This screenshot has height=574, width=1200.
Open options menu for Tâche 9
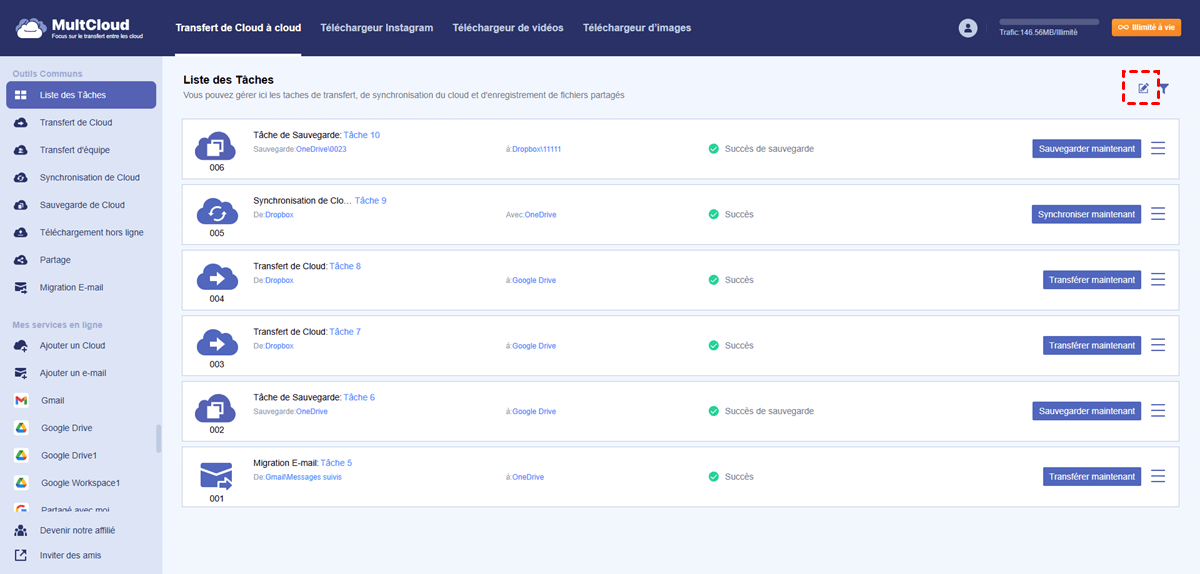pyautogui.click(x=1158, y=214)
